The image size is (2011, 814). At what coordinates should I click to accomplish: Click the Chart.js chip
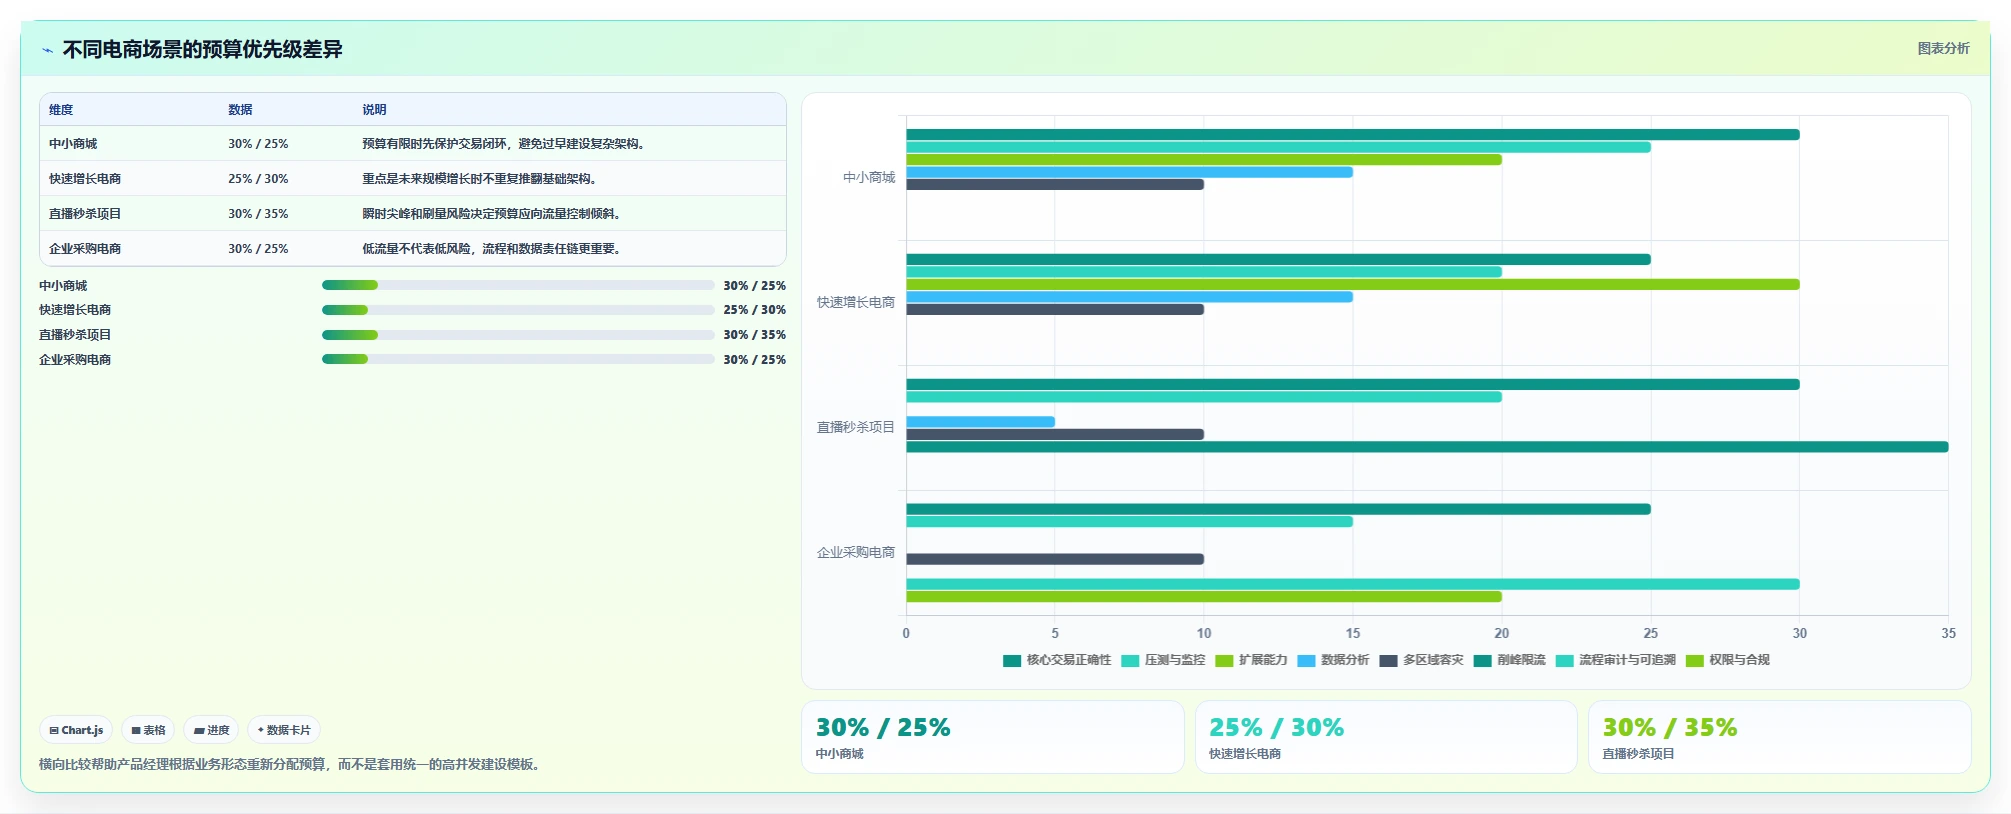pos(77,730)
